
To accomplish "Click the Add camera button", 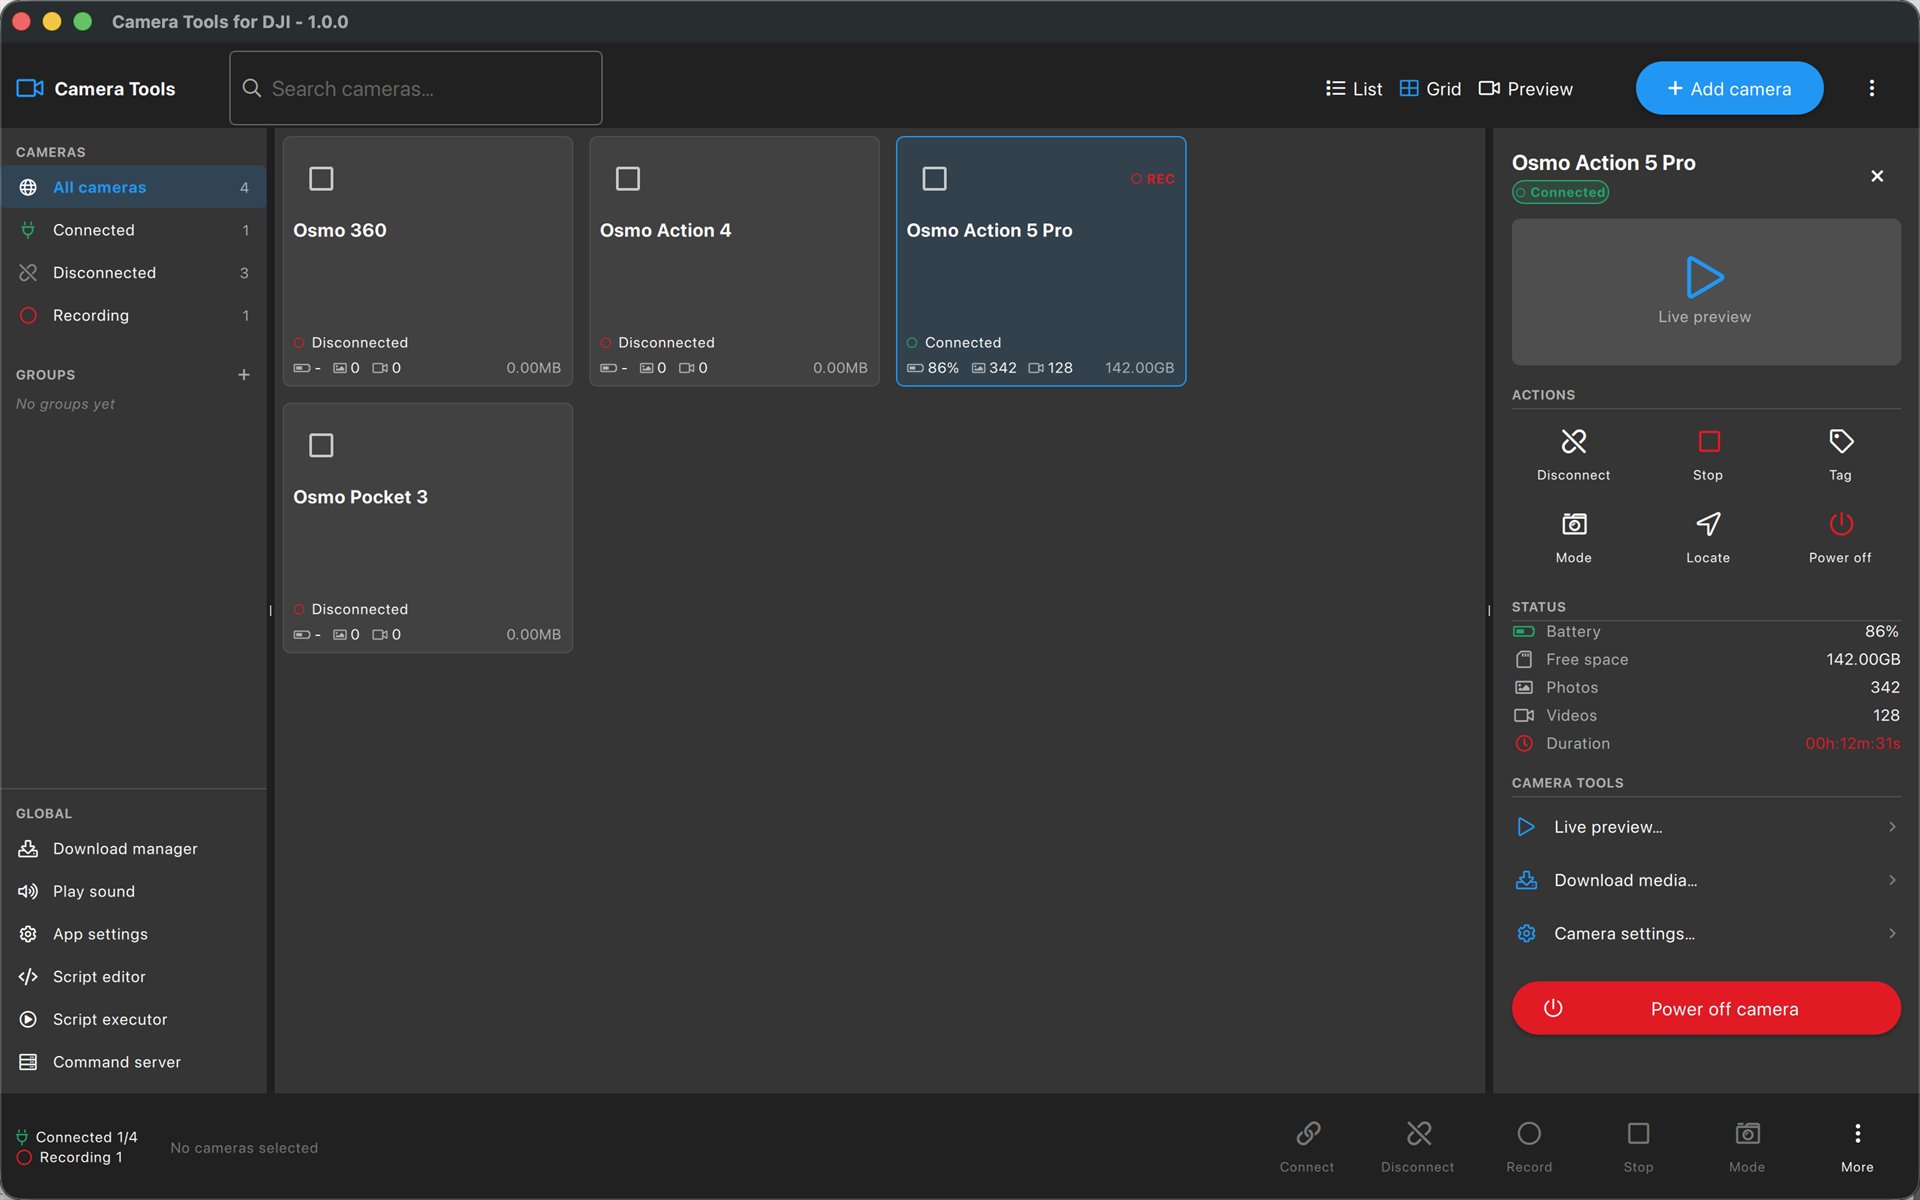I will [x=1728, y=88].
